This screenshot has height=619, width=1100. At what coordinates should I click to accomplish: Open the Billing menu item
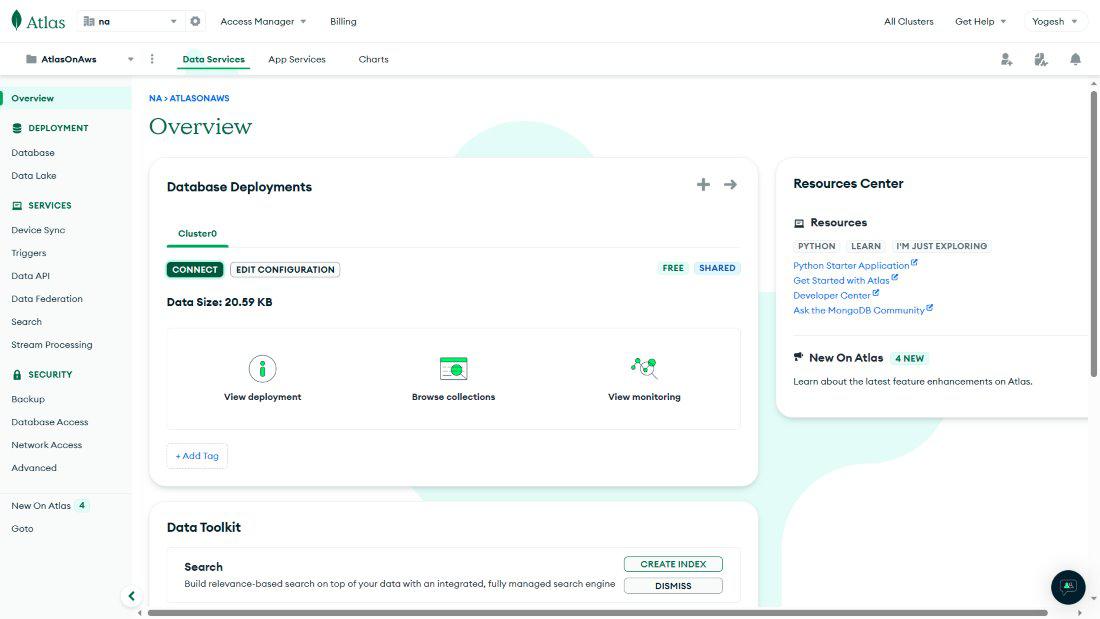coord(343,22)
